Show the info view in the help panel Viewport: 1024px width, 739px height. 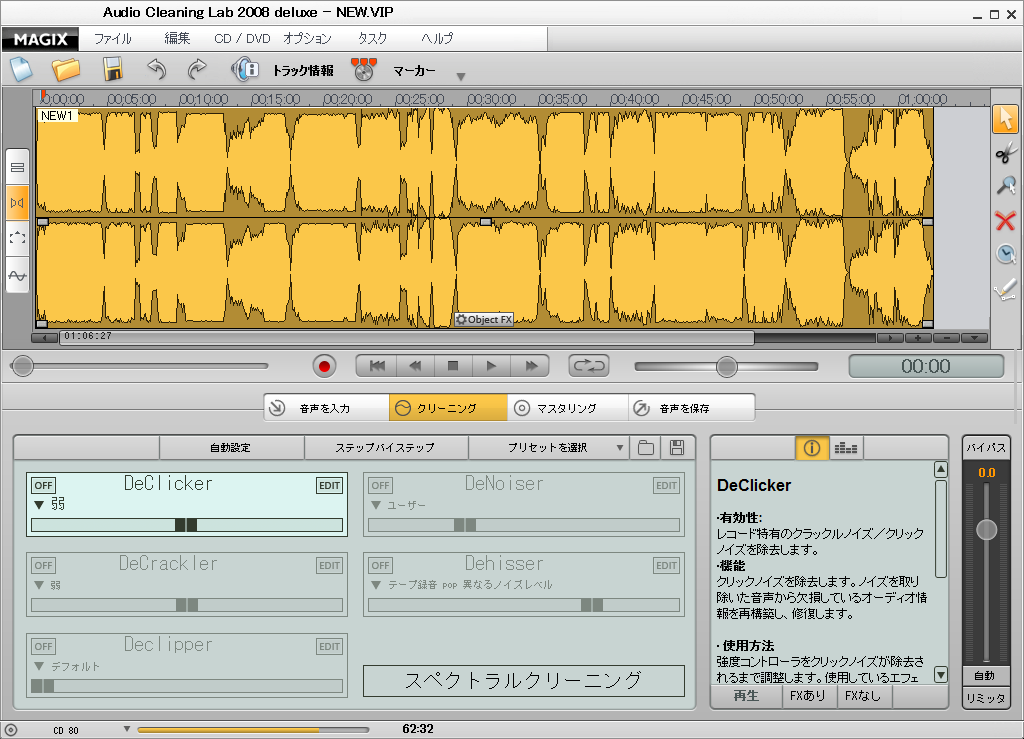(x=812, y=448)
